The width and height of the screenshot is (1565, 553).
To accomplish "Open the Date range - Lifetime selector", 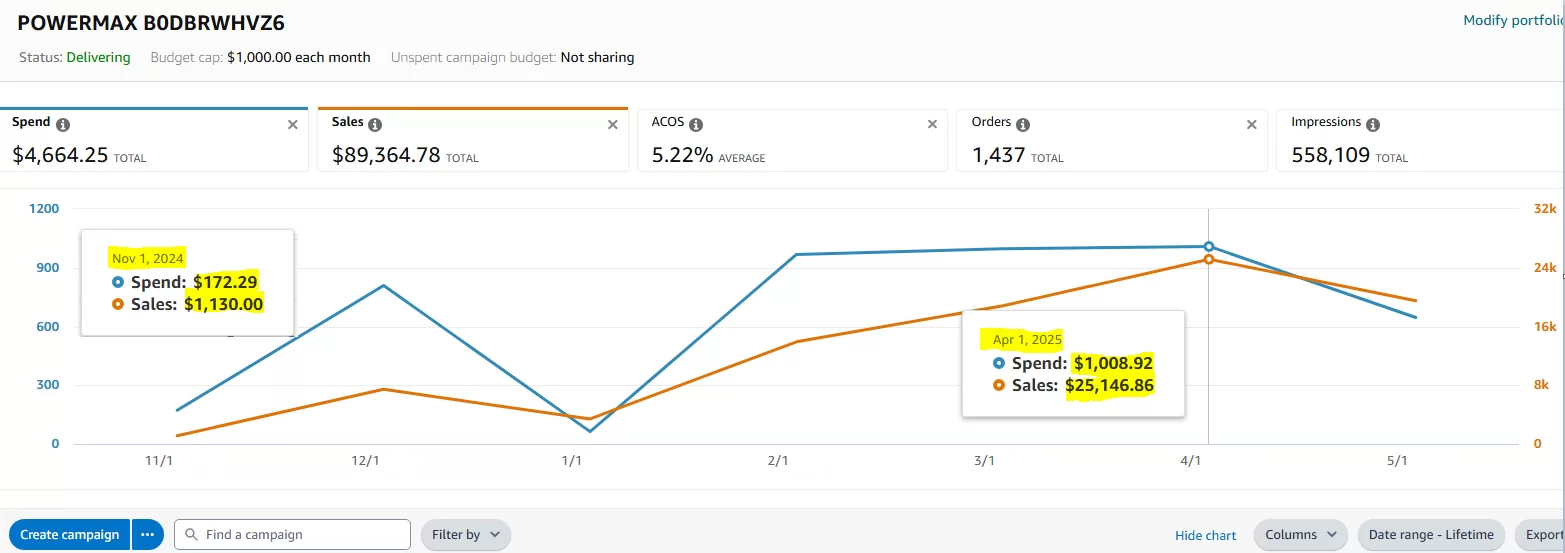I will pos(1431,535).
